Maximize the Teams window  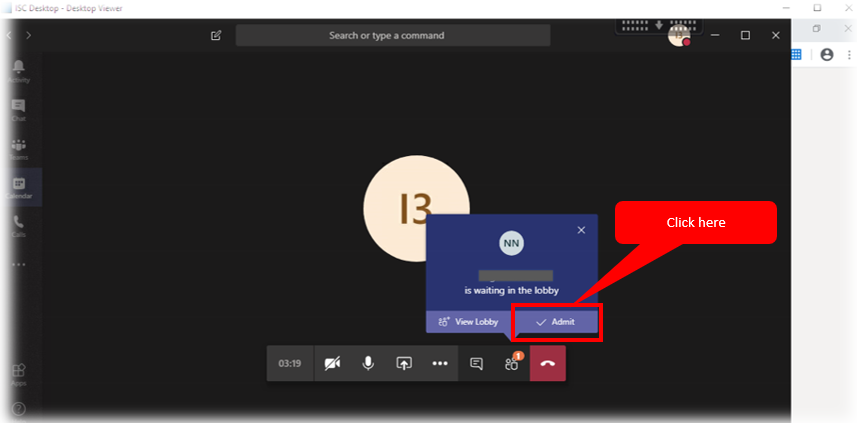pos(745,36)
